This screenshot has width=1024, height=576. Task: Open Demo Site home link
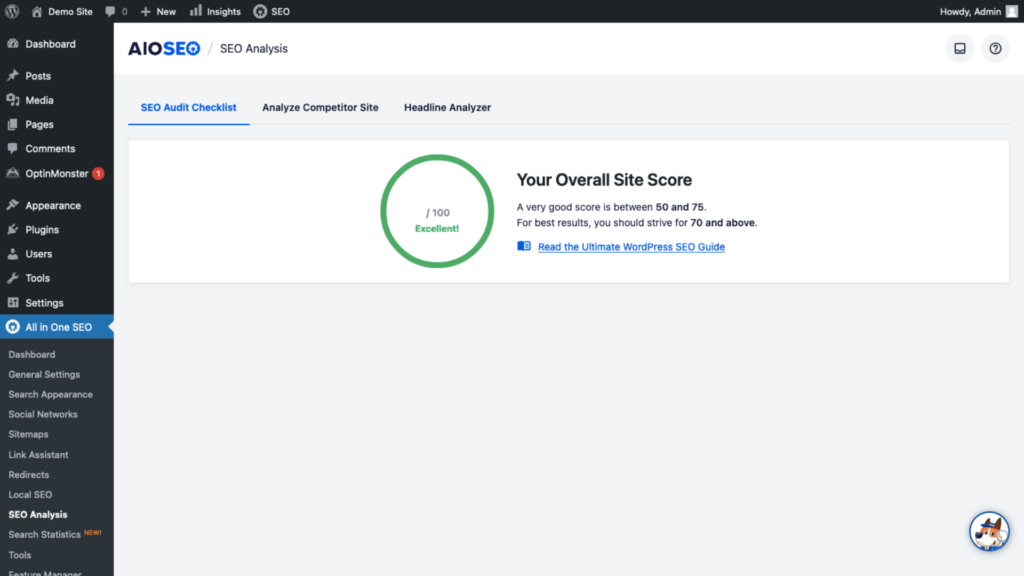[x=61, y=11]
